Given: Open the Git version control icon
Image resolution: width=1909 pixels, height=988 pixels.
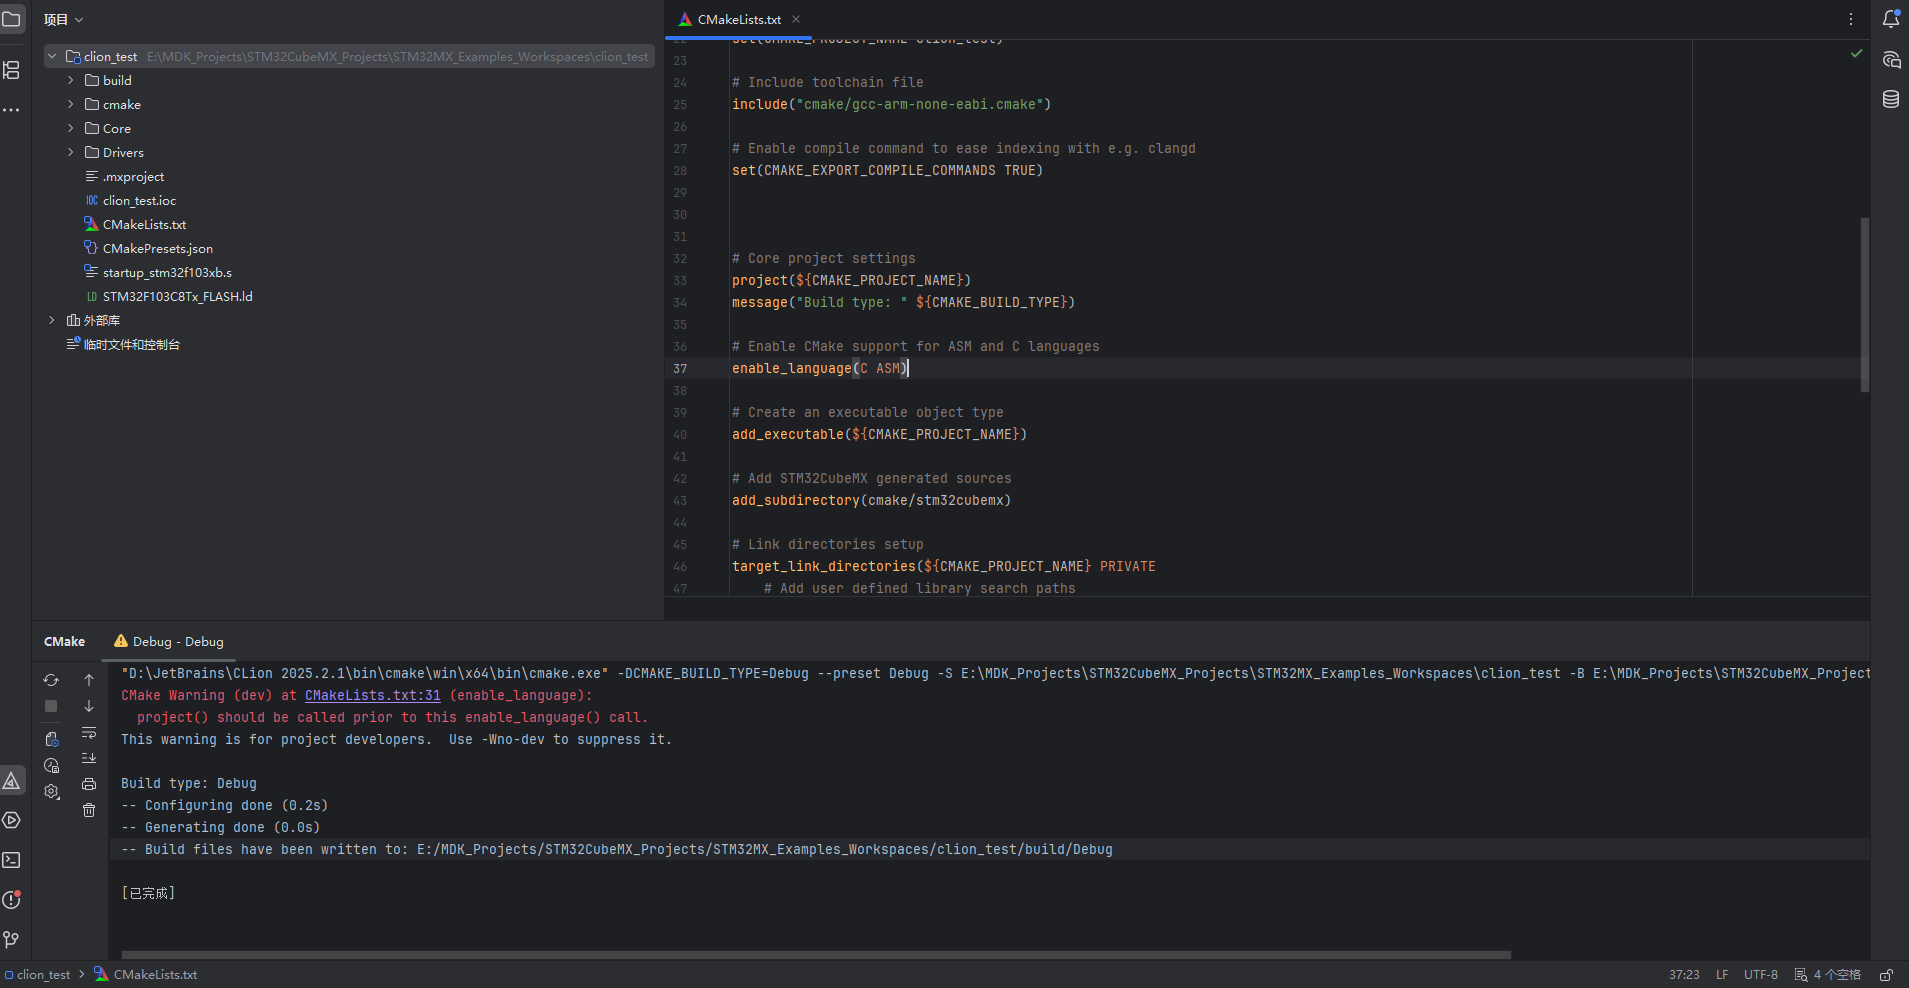Looking at the screenshot, I should point(12,940).
